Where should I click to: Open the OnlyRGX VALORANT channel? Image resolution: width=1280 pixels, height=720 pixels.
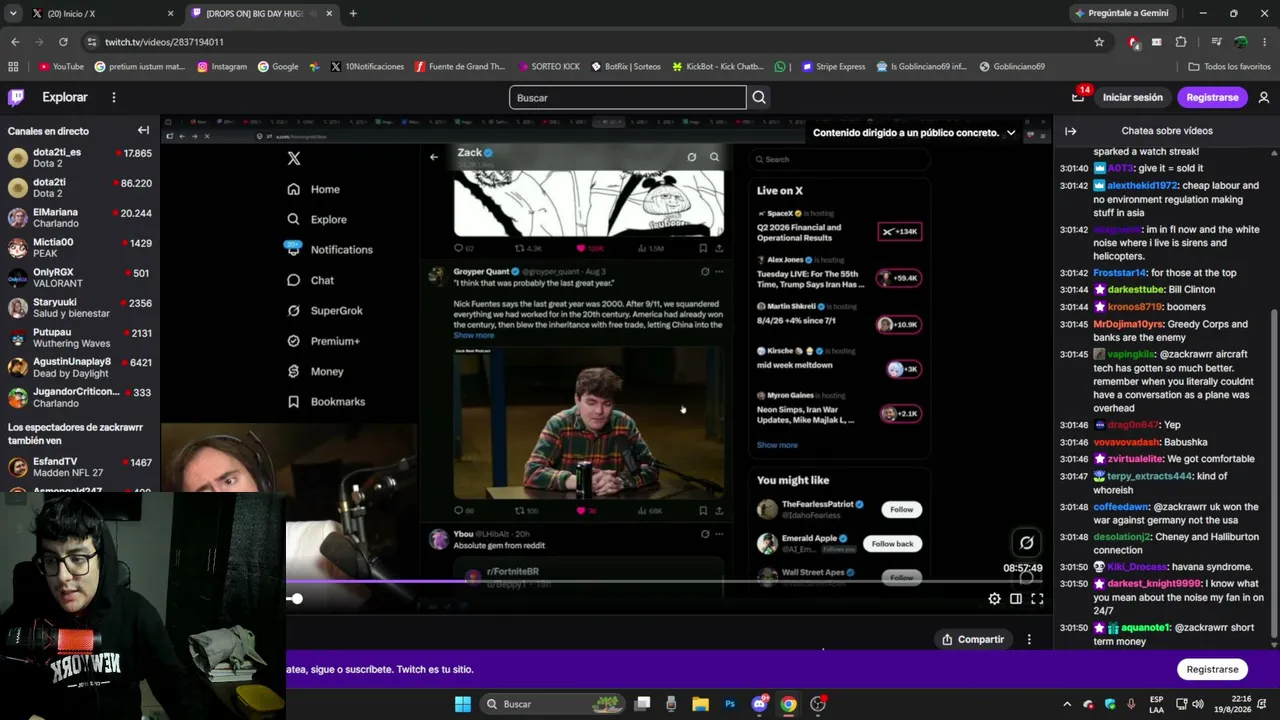pyautogui.click(x=80, y=278)
